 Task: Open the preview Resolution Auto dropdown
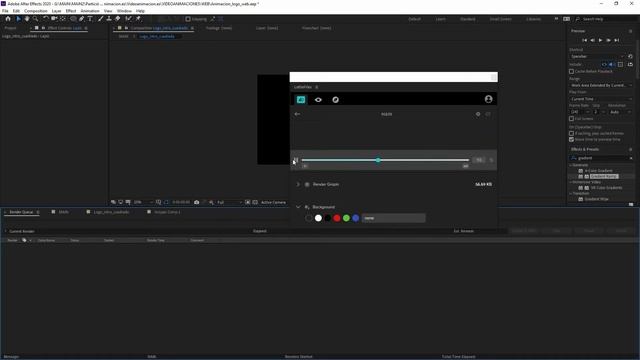pyautogui.click(x=620, y=112)
